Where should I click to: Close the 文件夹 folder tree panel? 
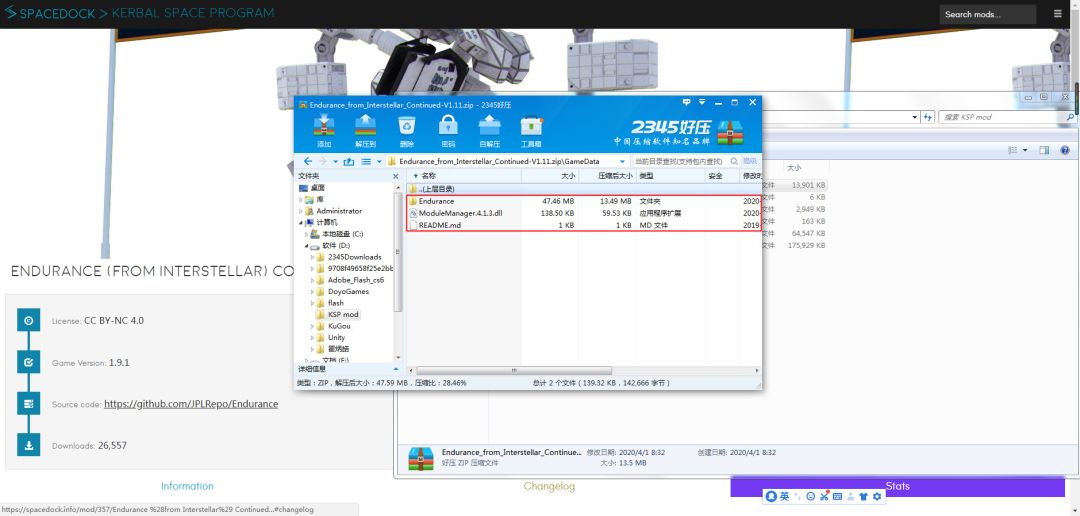[x=395, y=176]
